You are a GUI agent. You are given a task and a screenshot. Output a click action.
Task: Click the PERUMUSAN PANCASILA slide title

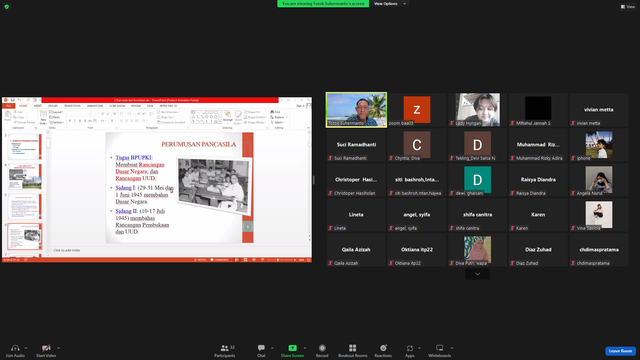[x=198, y=144]
